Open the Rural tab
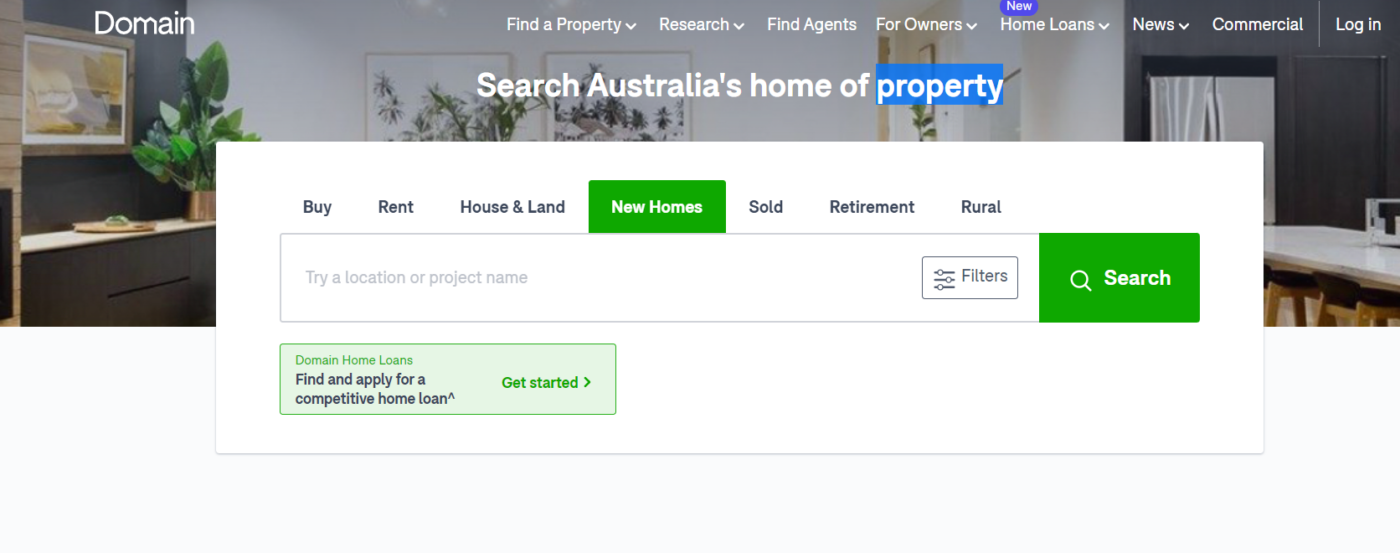The height and width of the screenshot is (553, 1400). (981, 207)
